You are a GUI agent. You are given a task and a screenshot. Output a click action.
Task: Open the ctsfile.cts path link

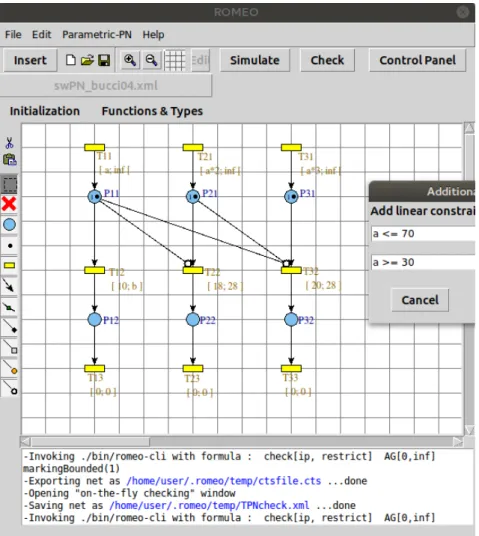tap(224, 481)
